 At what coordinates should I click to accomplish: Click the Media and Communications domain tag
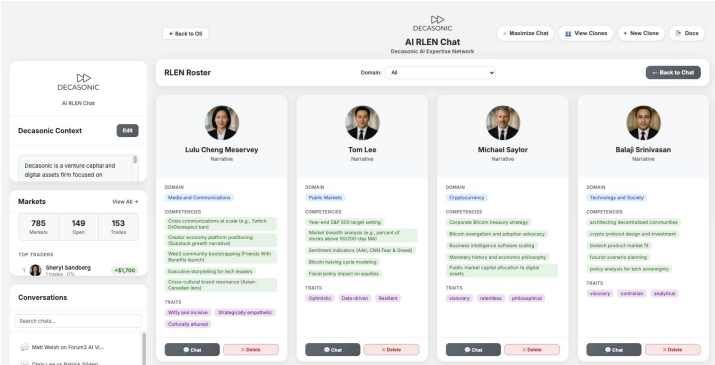point(199,198)
